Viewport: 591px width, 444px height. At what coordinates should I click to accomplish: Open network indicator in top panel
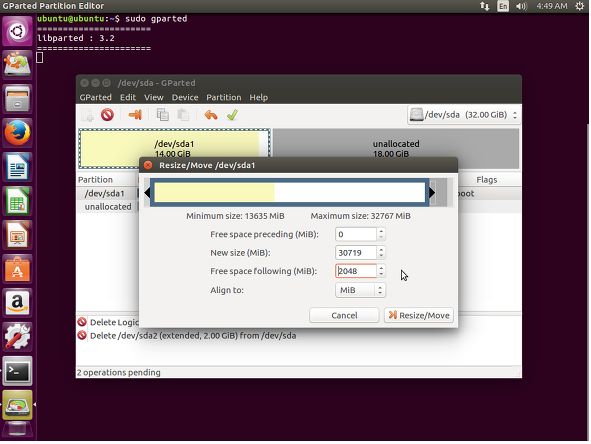tap(485, 6)
